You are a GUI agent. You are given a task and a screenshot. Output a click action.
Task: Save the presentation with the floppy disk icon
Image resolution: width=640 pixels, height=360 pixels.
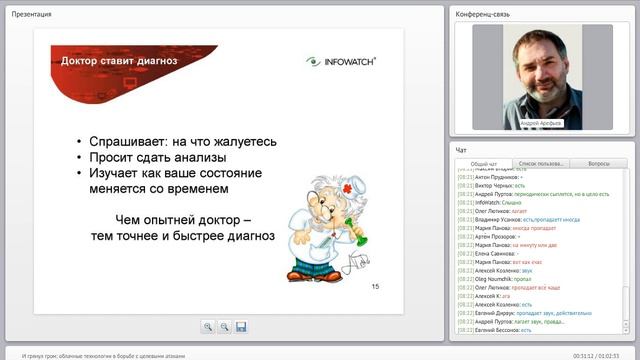pyautogui.click(x=241, y=327)
